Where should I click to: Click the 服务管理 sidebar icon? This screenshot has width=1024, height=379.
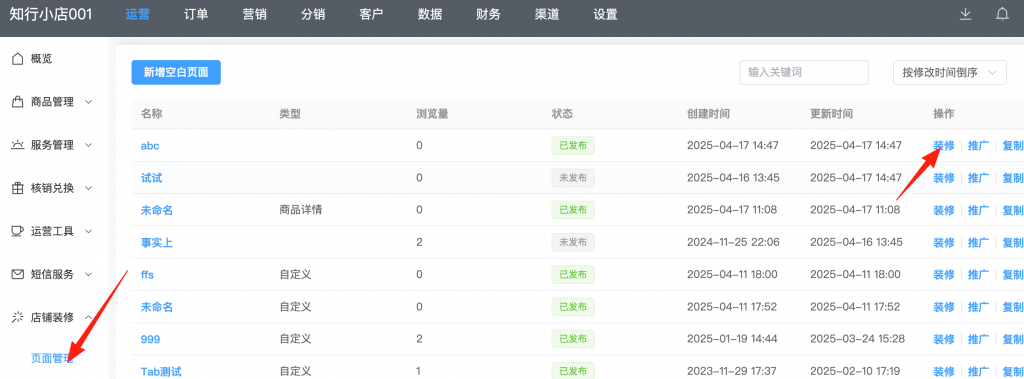click(18, 145)
